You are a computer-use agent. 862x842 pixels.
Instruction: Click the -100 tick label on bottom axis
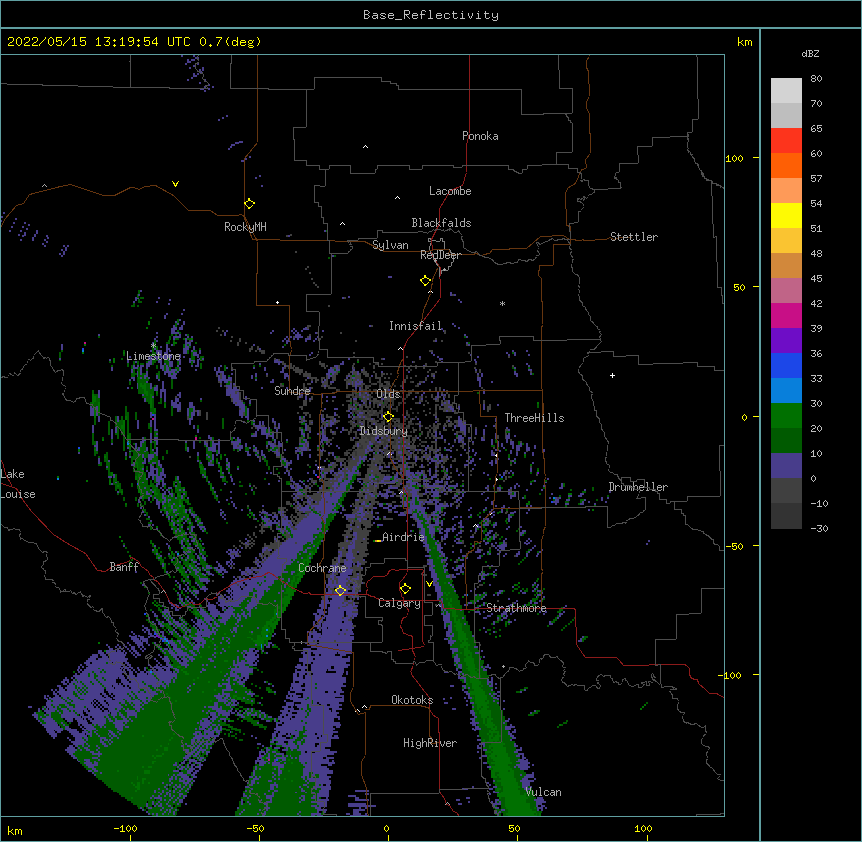125,828
